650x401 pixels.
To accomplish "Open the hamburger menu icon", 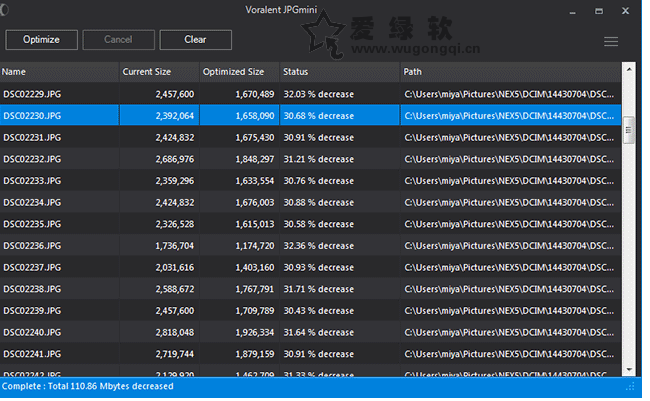I will click(x=611, y=41).
